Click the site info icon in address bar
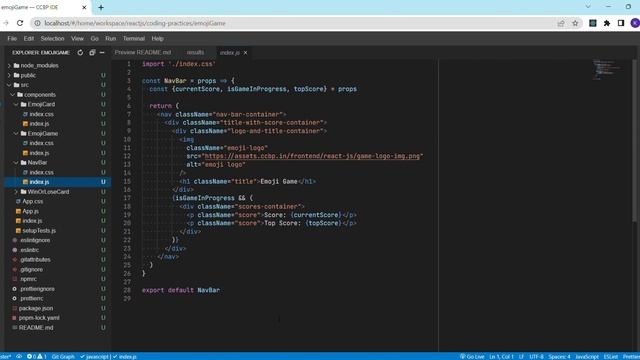640x360 pixels. tap(37, 23)
